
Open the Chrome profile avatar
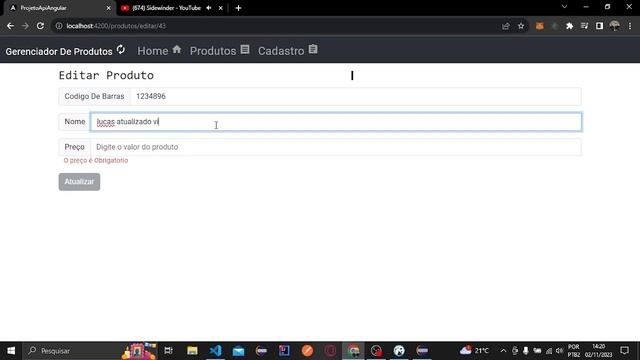[x=614, y=26]
